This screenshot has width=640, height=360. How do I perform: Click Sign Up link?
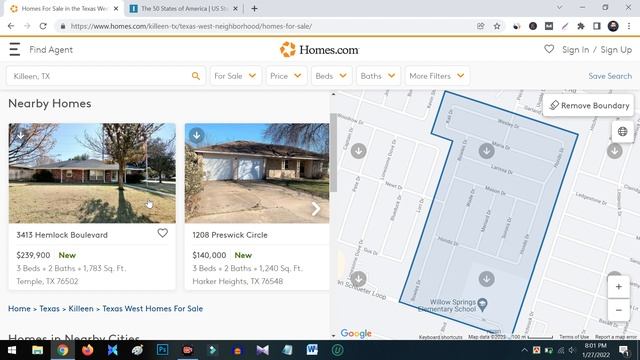616,49
